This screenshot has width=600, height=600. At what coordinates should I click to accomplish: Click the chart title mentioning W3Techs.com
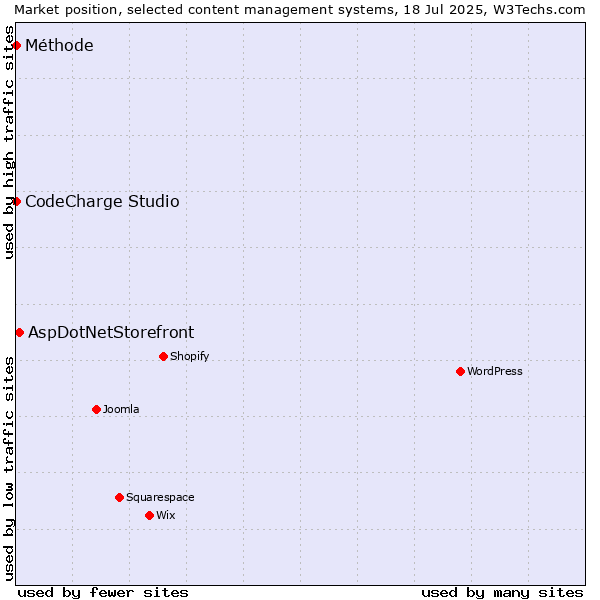point(300,10)
